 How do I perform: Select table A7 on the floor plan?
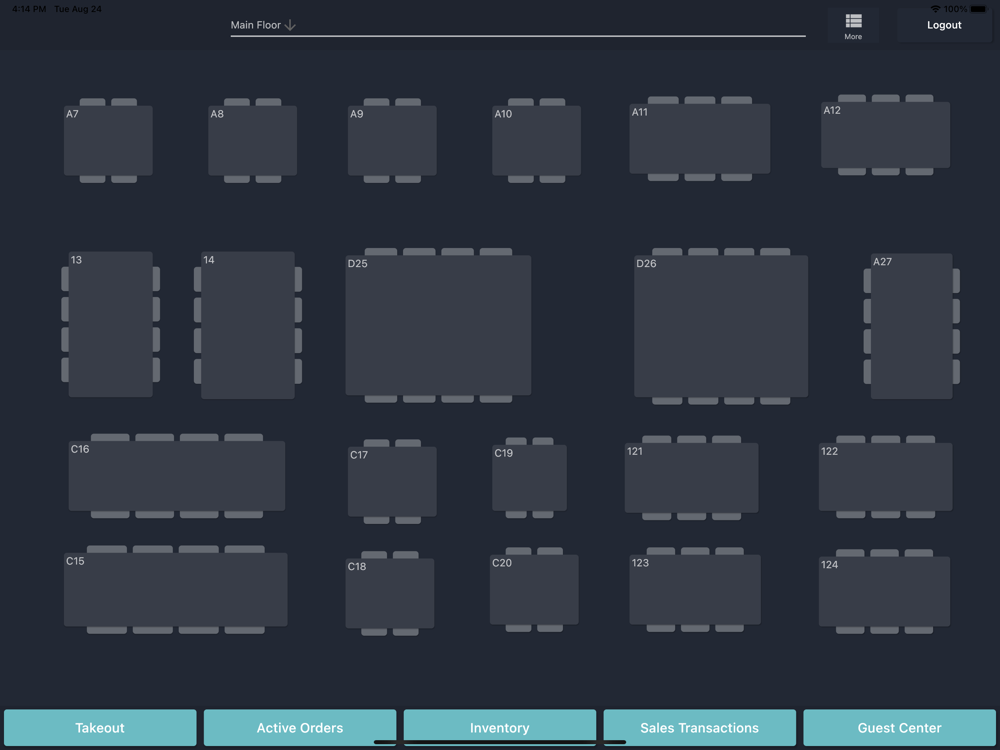pyautogui.click(x=108, y=140)
